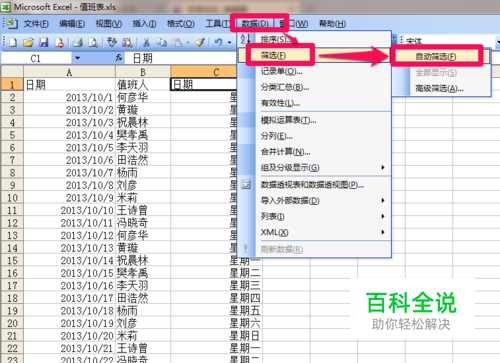Click the Select All corner box
Screen dimensions: 500x363
(x=12, y=72)
